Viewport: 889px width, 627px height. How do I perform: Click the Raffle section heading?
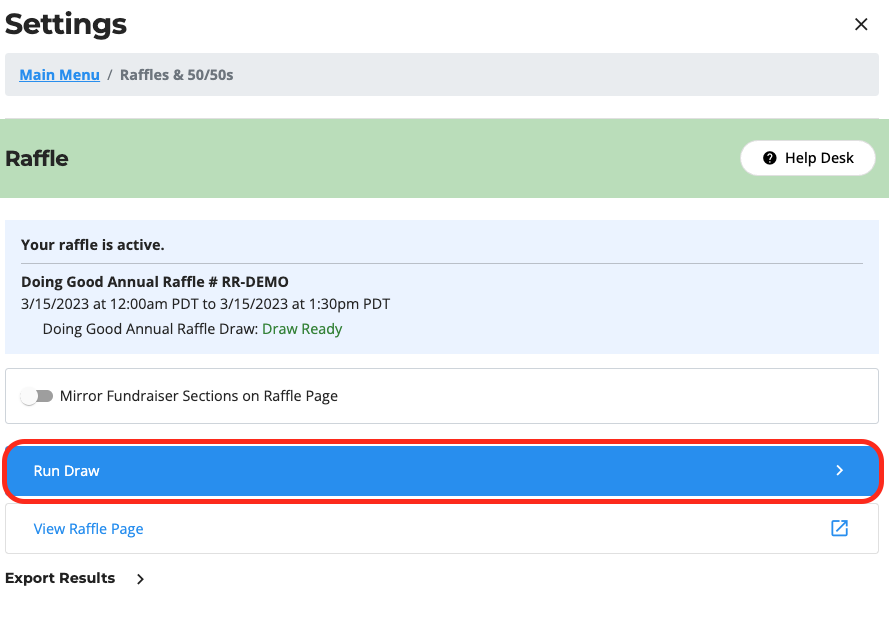[37, 158]
